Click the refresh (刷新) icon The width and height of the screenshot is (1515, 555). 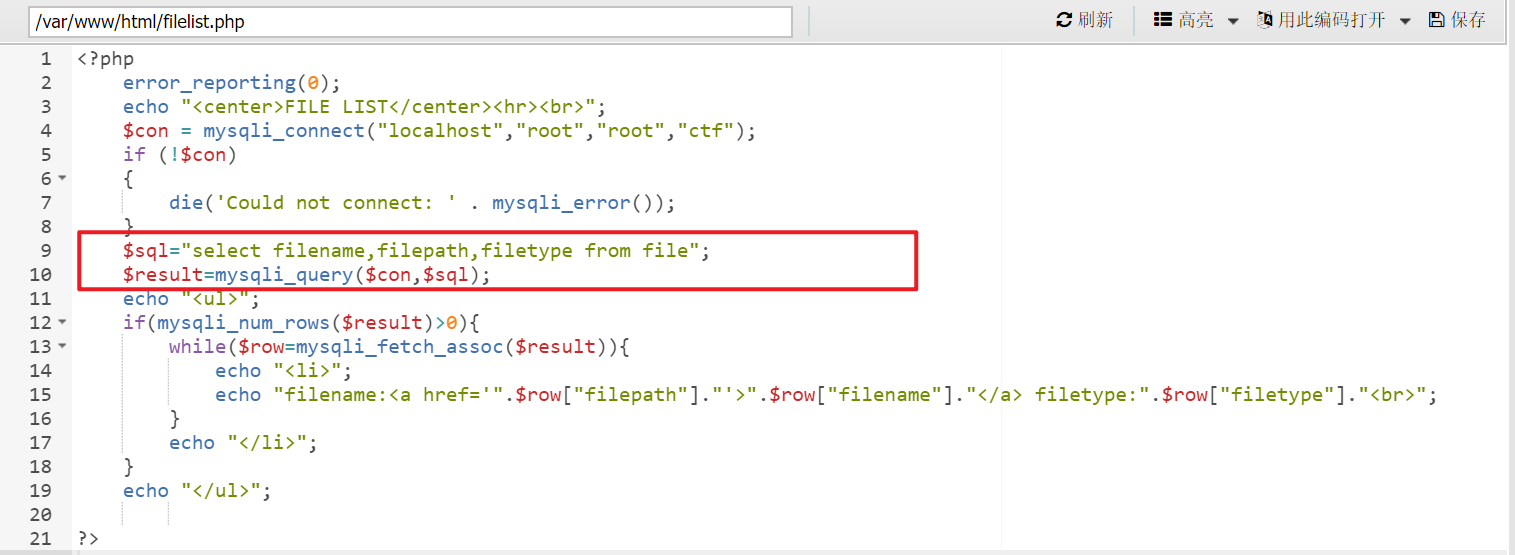1064,20
